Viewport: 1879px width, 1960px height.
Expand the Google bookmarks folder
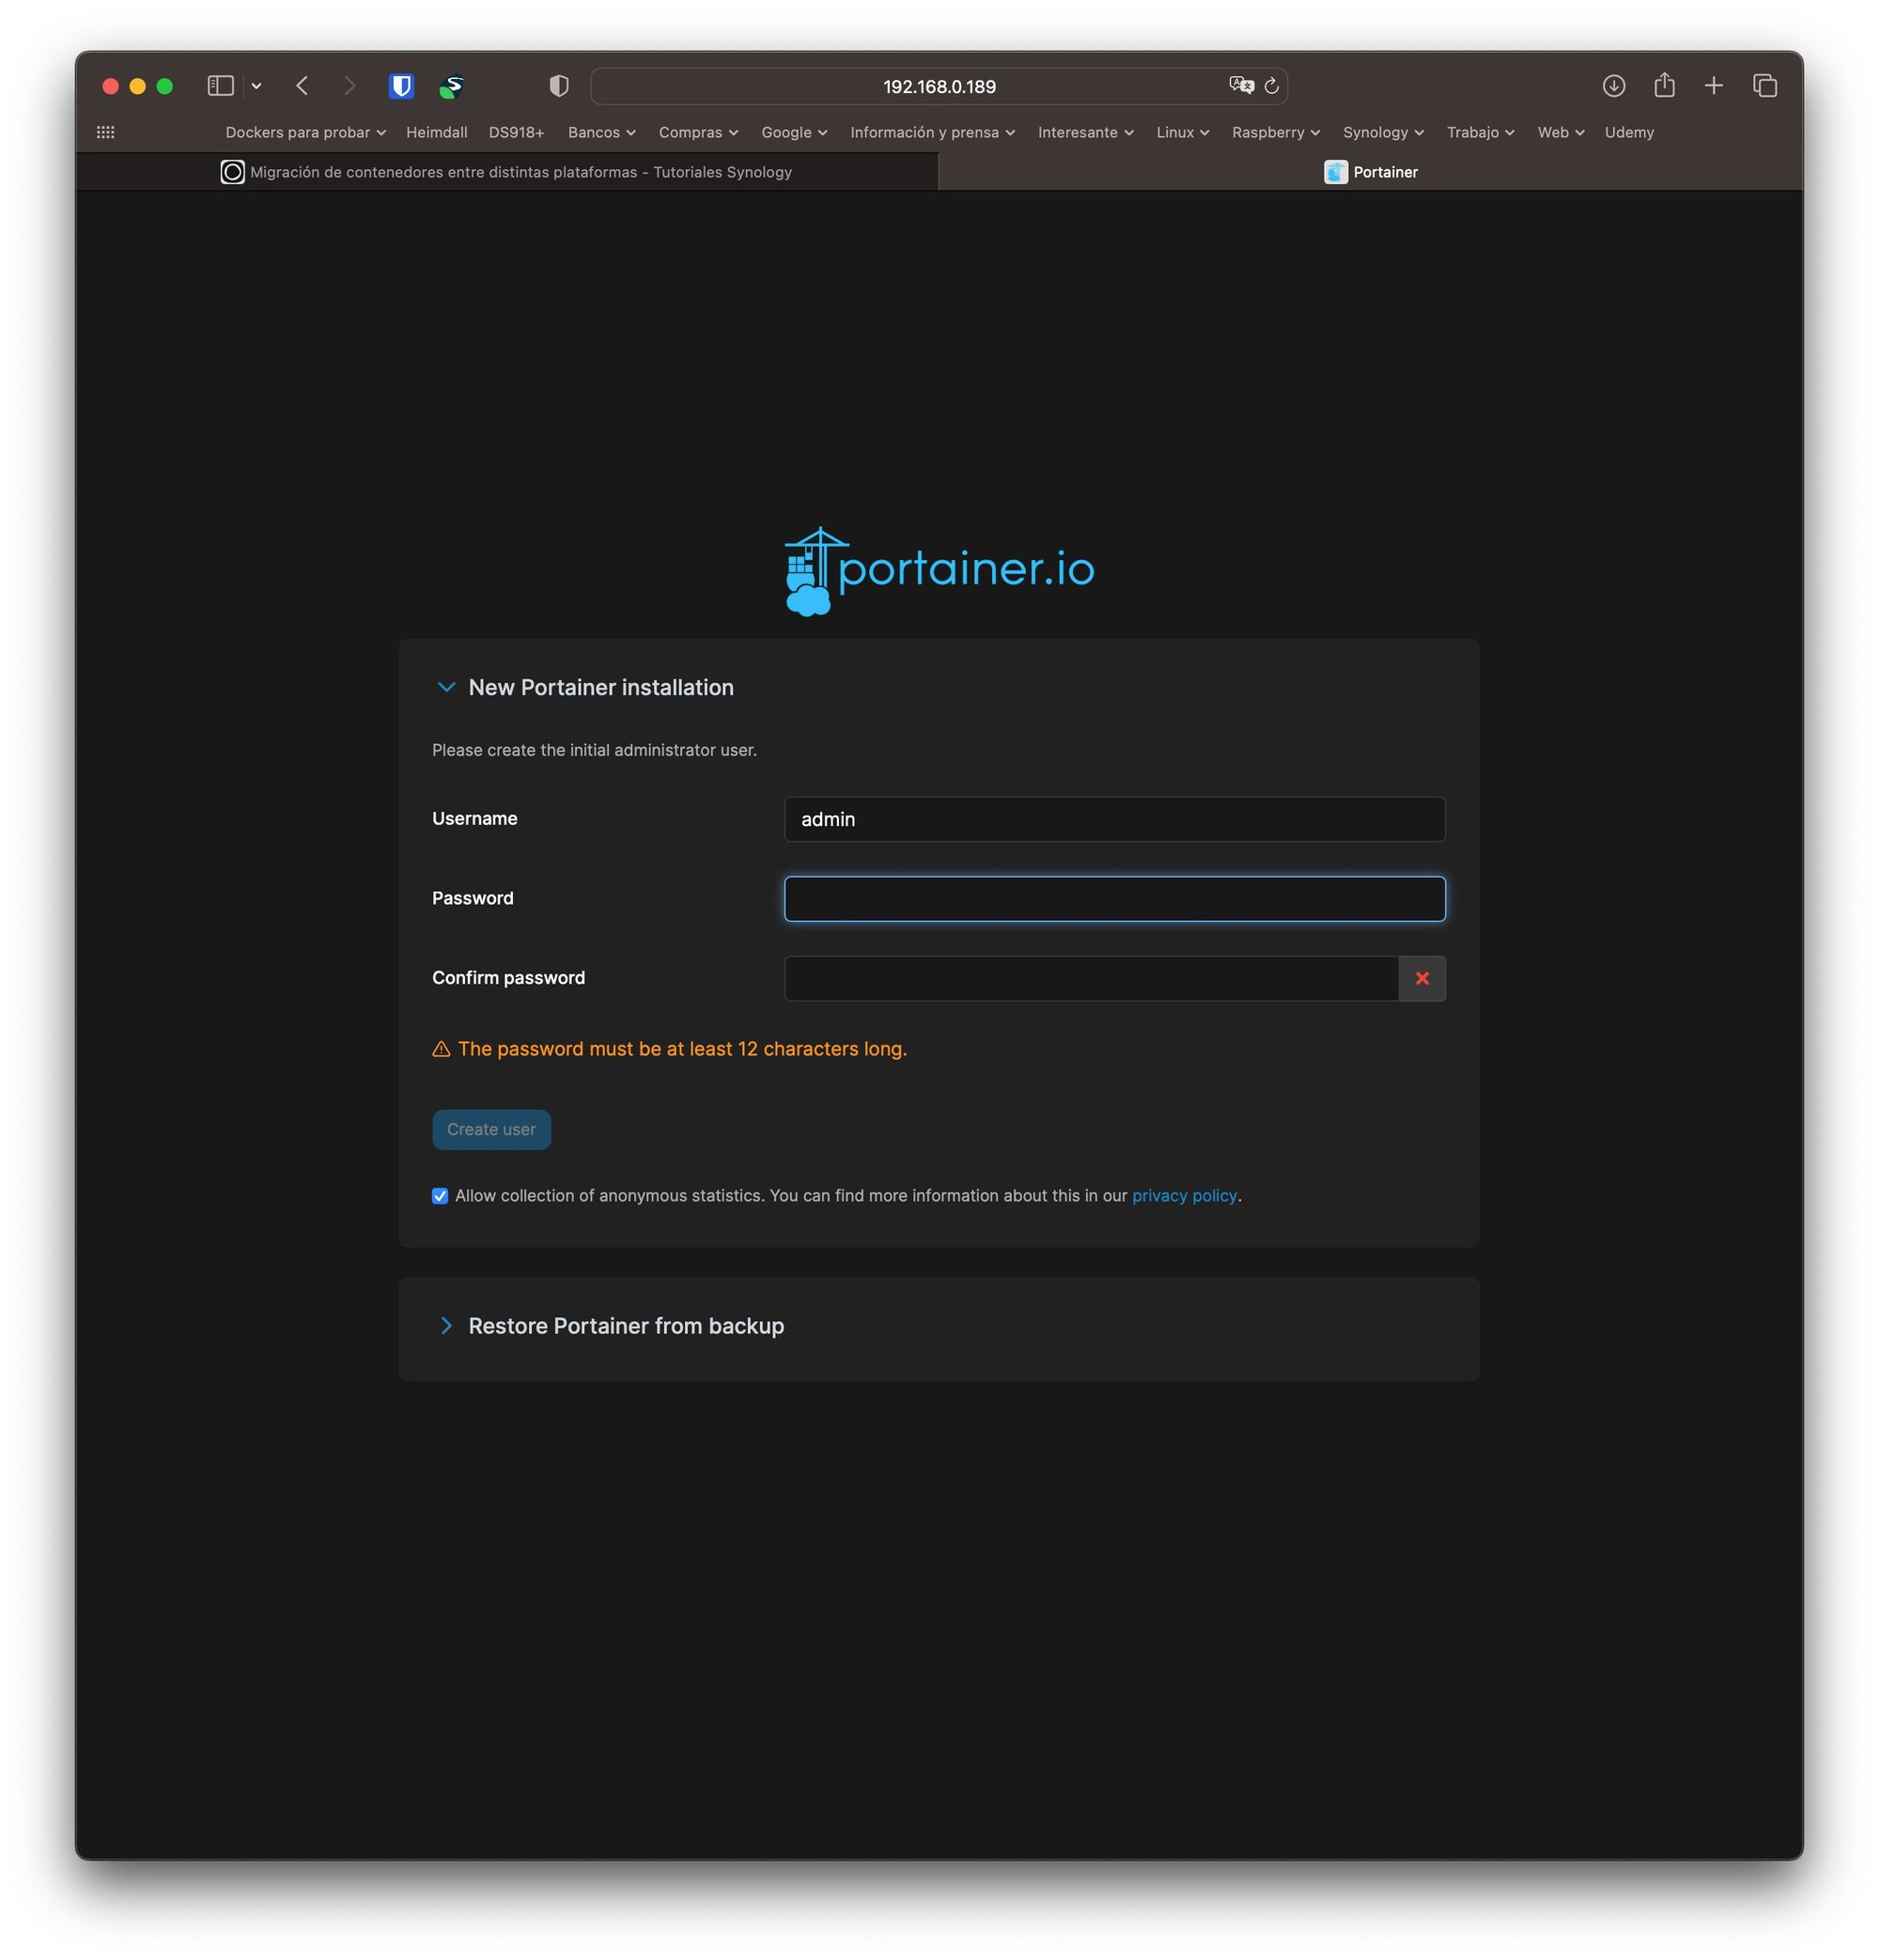pos(794,132)
